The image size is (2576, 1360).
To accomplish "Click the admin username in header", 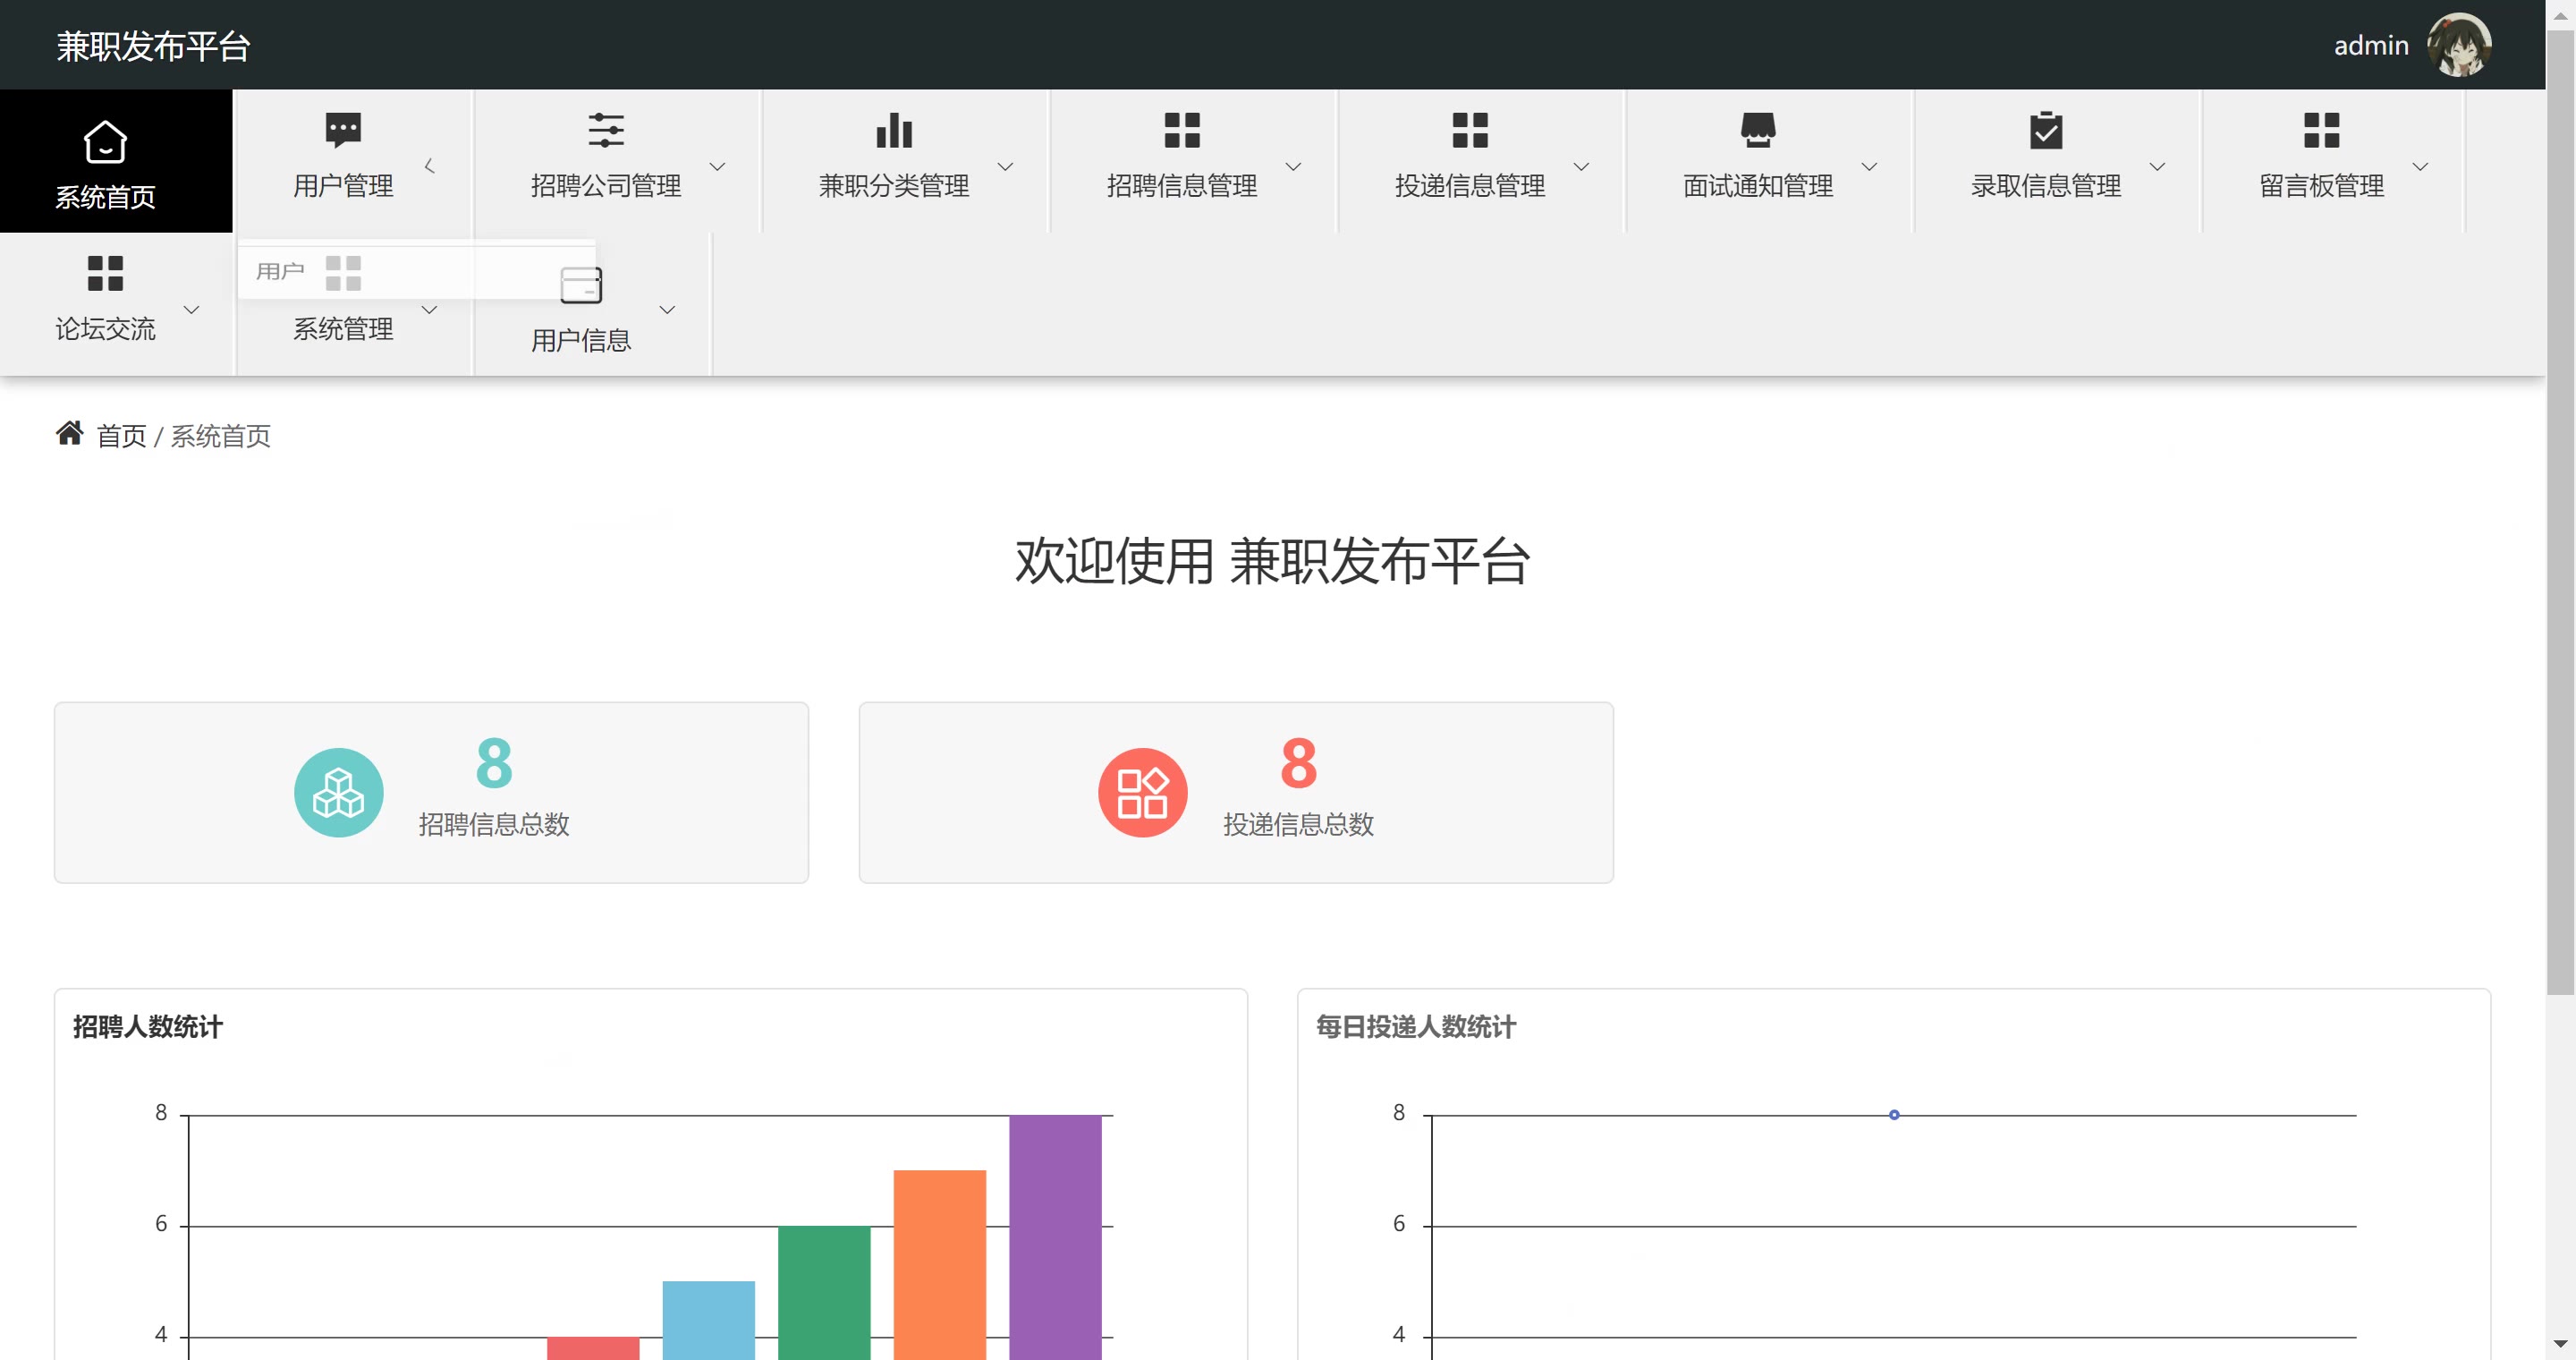I will (x=2370, y=45).
